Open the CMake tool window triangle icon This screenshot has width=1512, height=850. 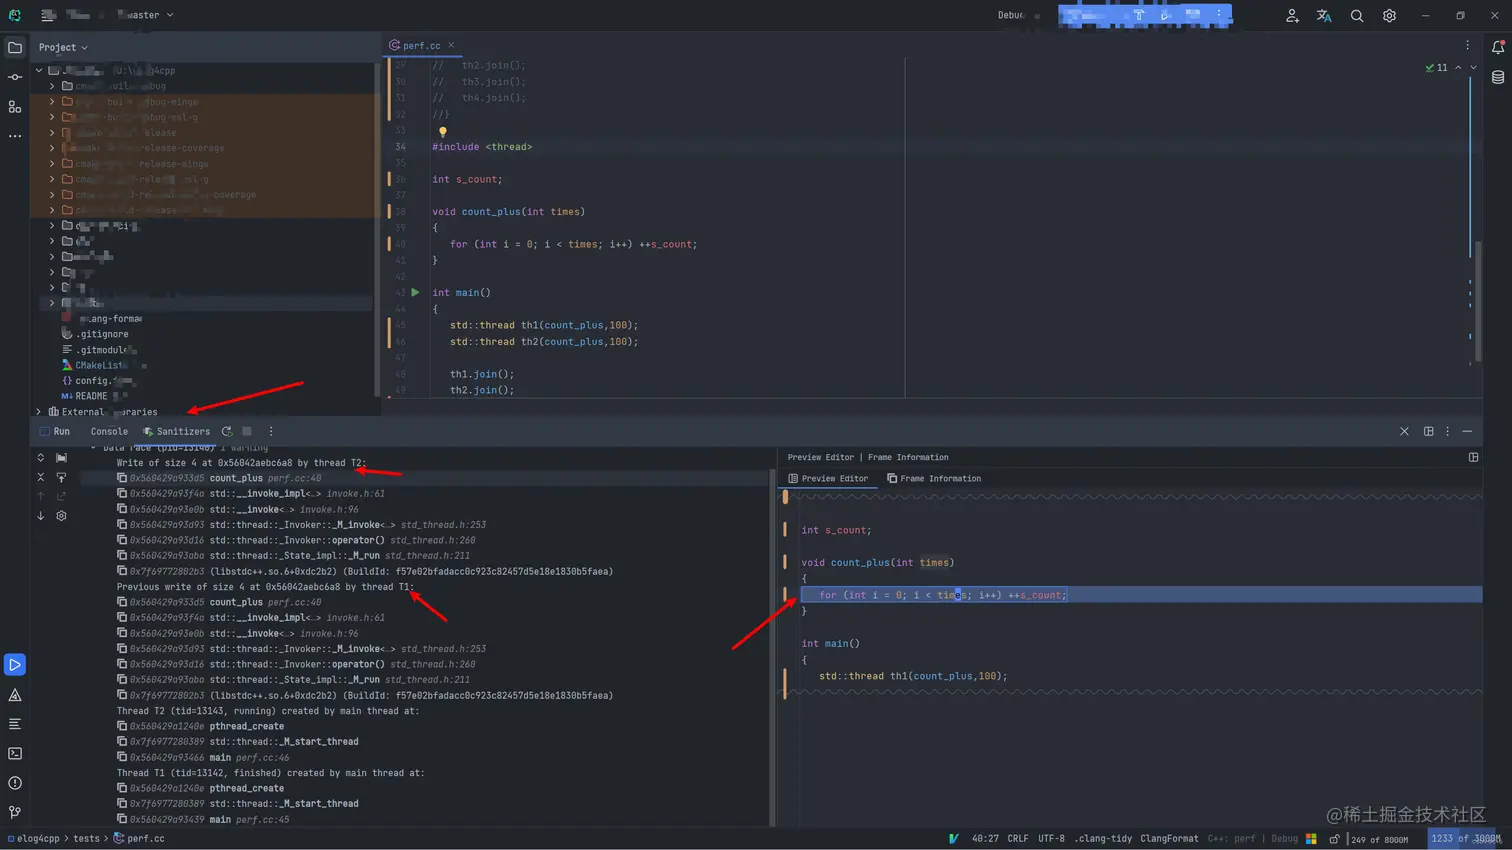pos(15,695)
